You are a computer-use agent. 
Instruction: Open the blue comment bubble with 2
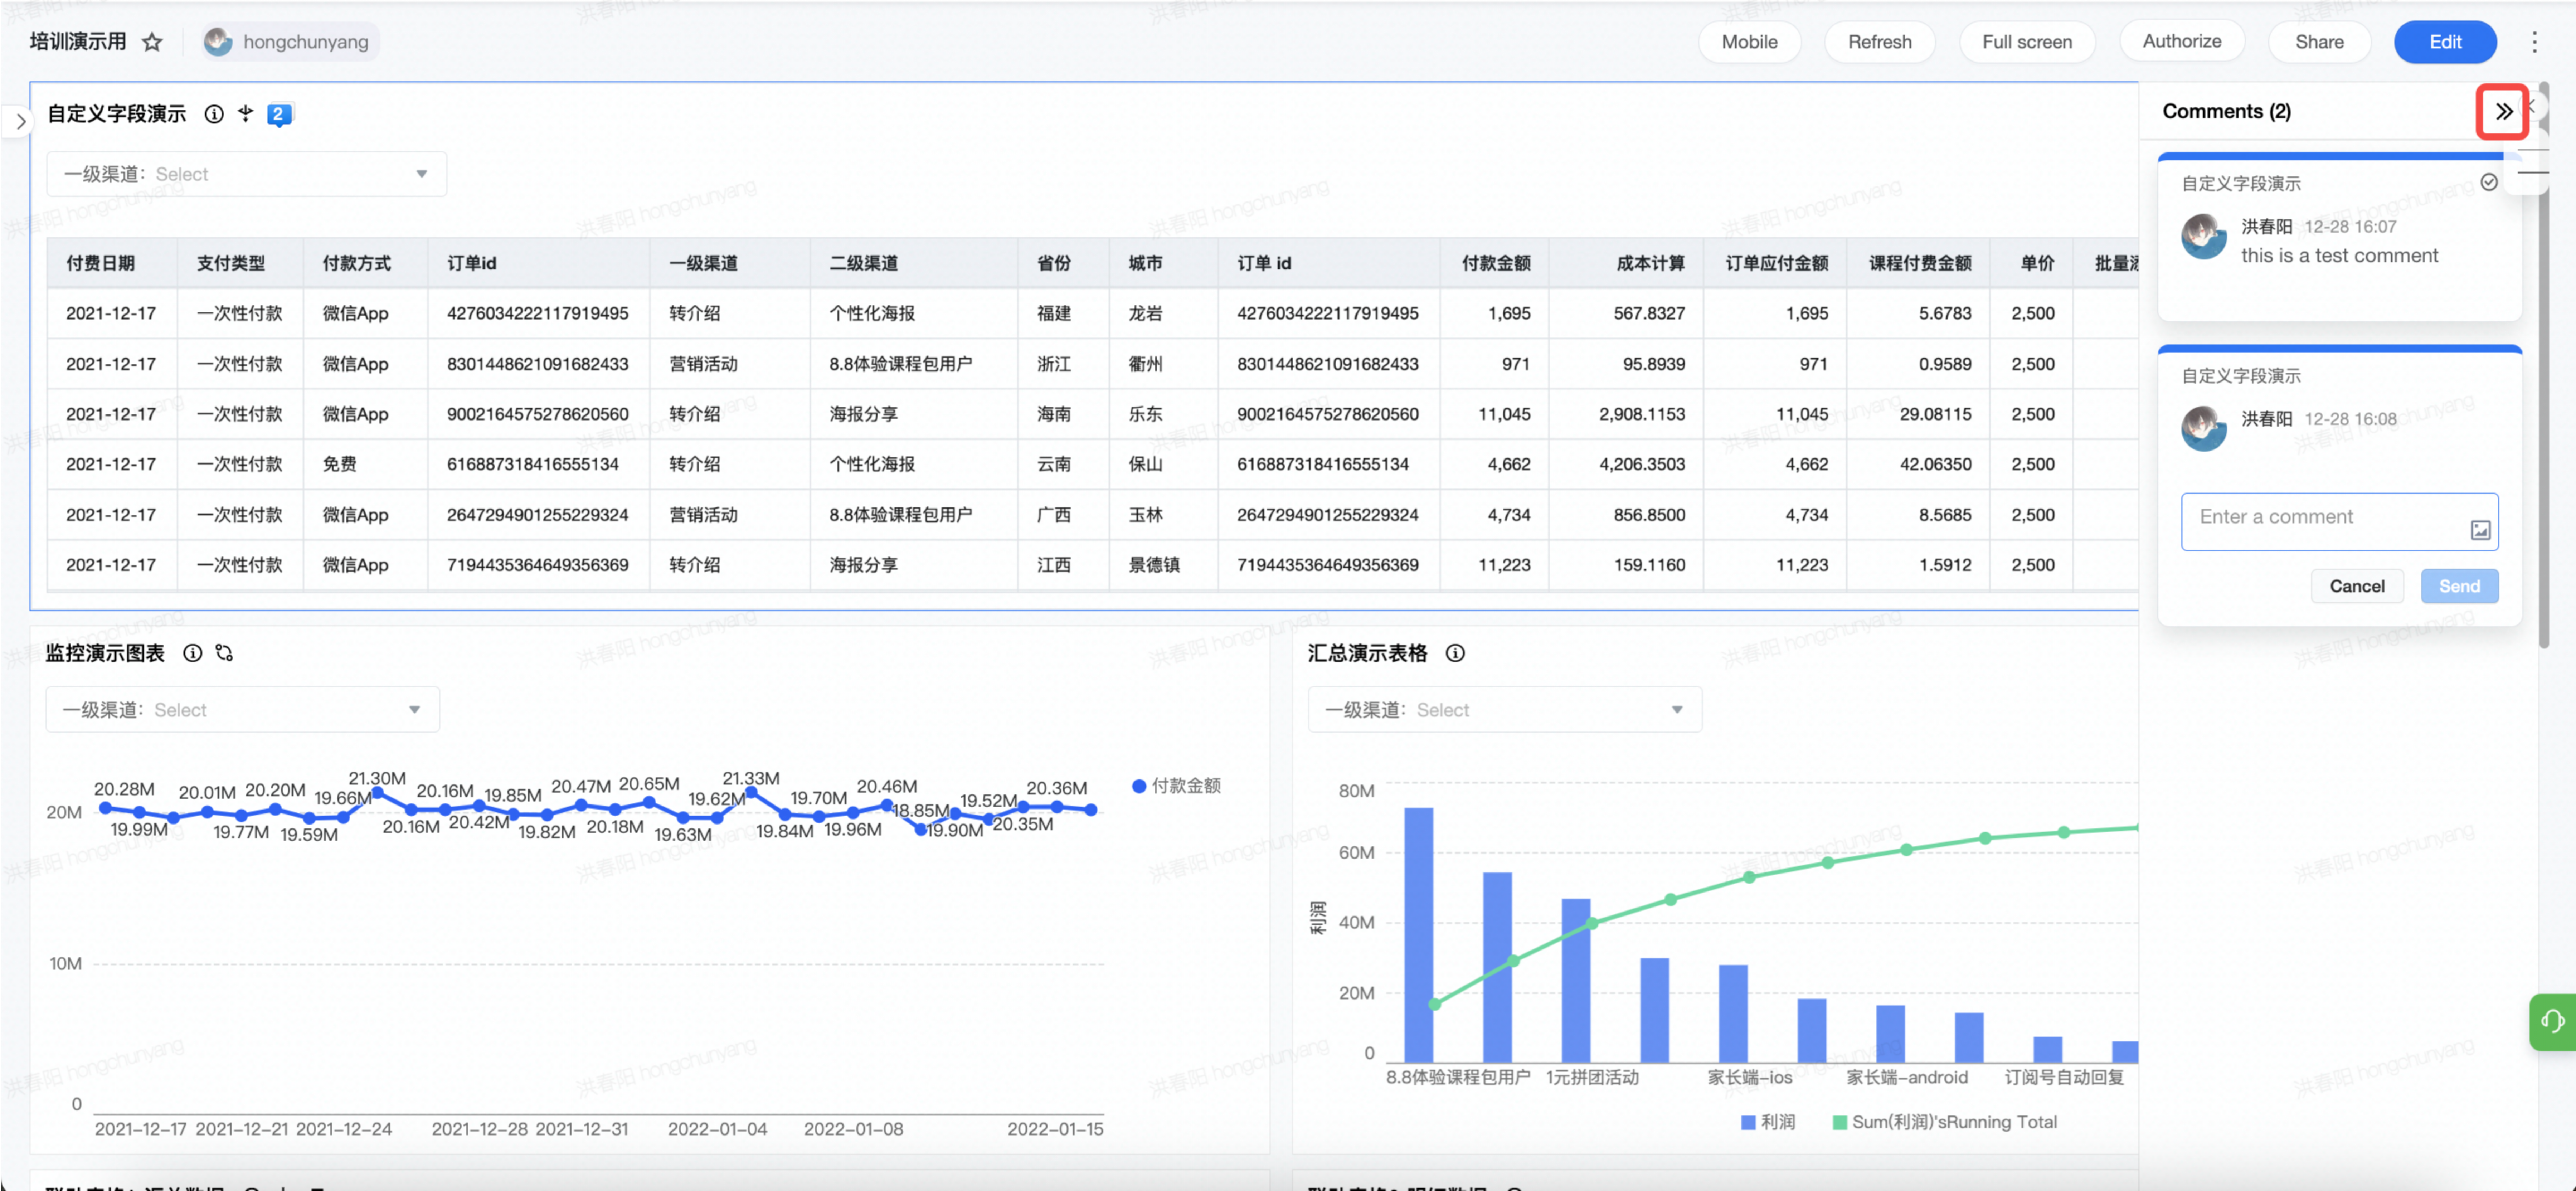tap(279, 115)
